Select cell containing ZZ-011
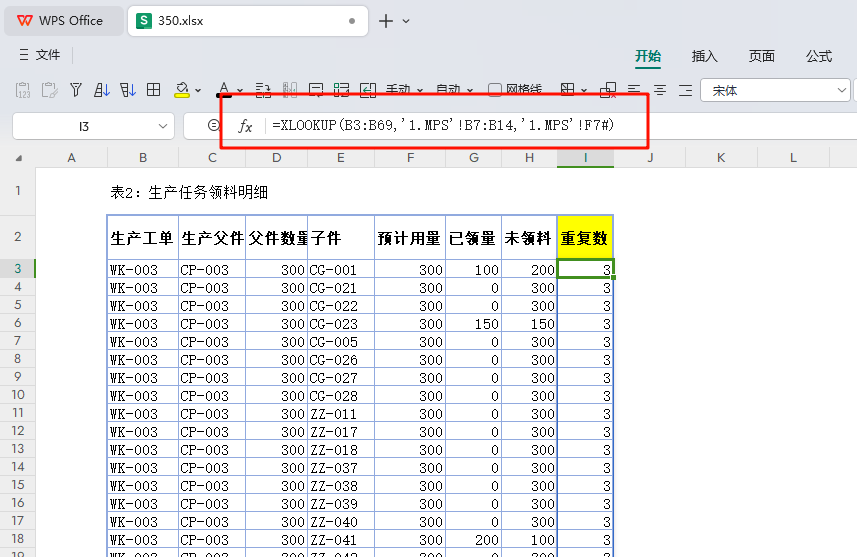 pyautogui.click(x=341, y=414)
